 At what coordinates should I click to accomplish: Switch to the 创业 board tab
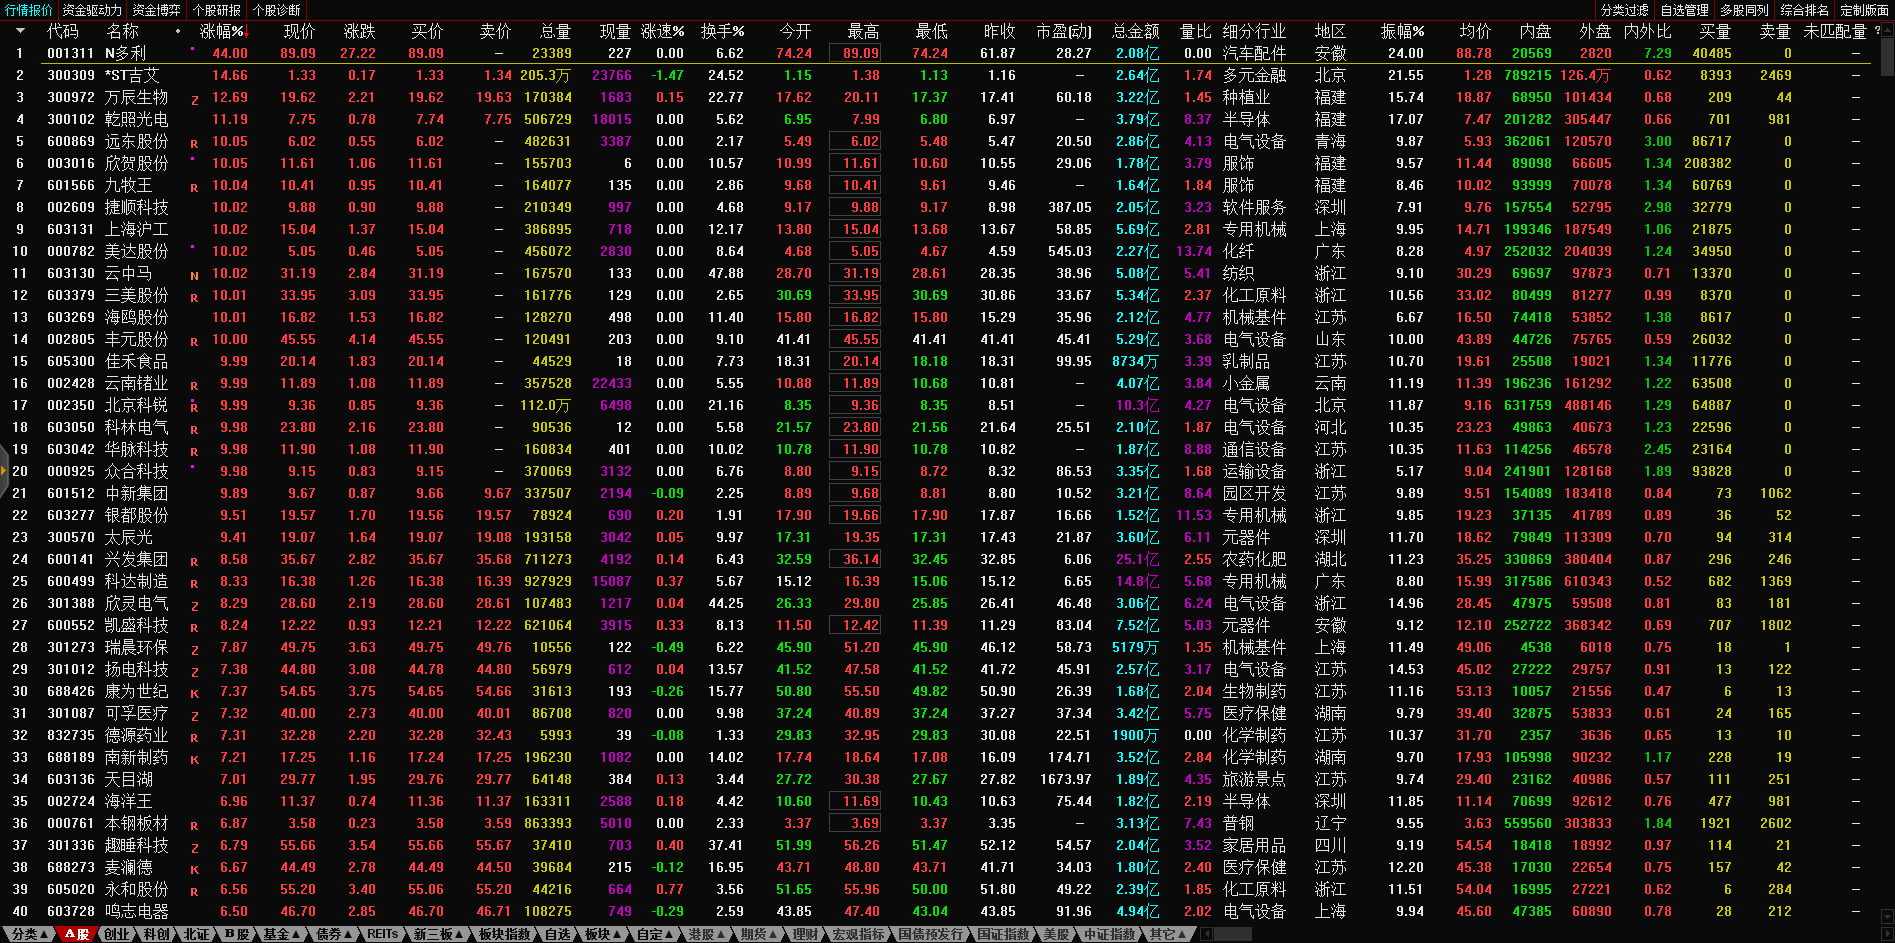[117, 934]
